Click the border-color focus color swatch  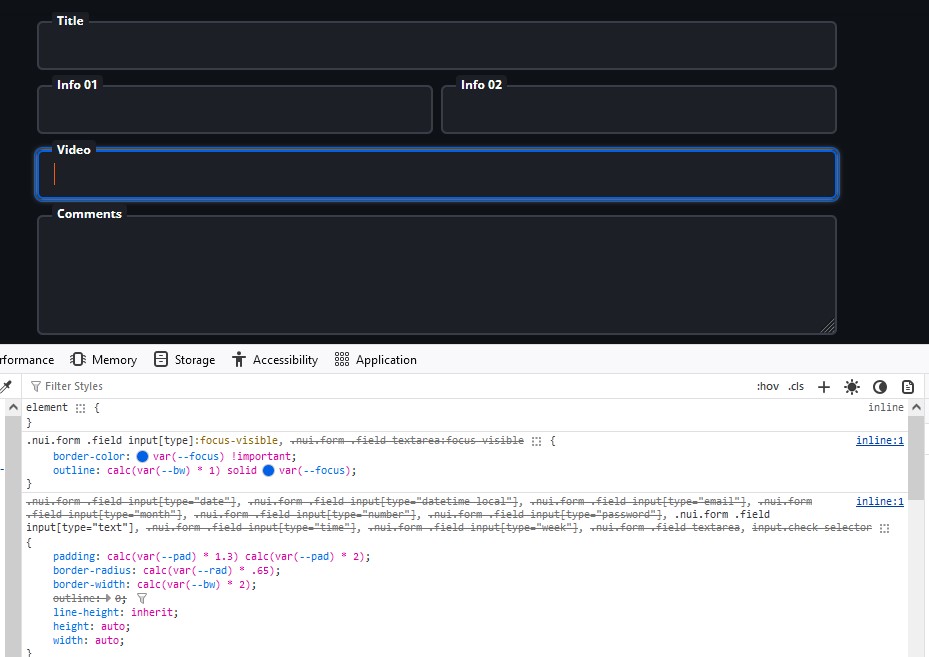coord(143,456)
